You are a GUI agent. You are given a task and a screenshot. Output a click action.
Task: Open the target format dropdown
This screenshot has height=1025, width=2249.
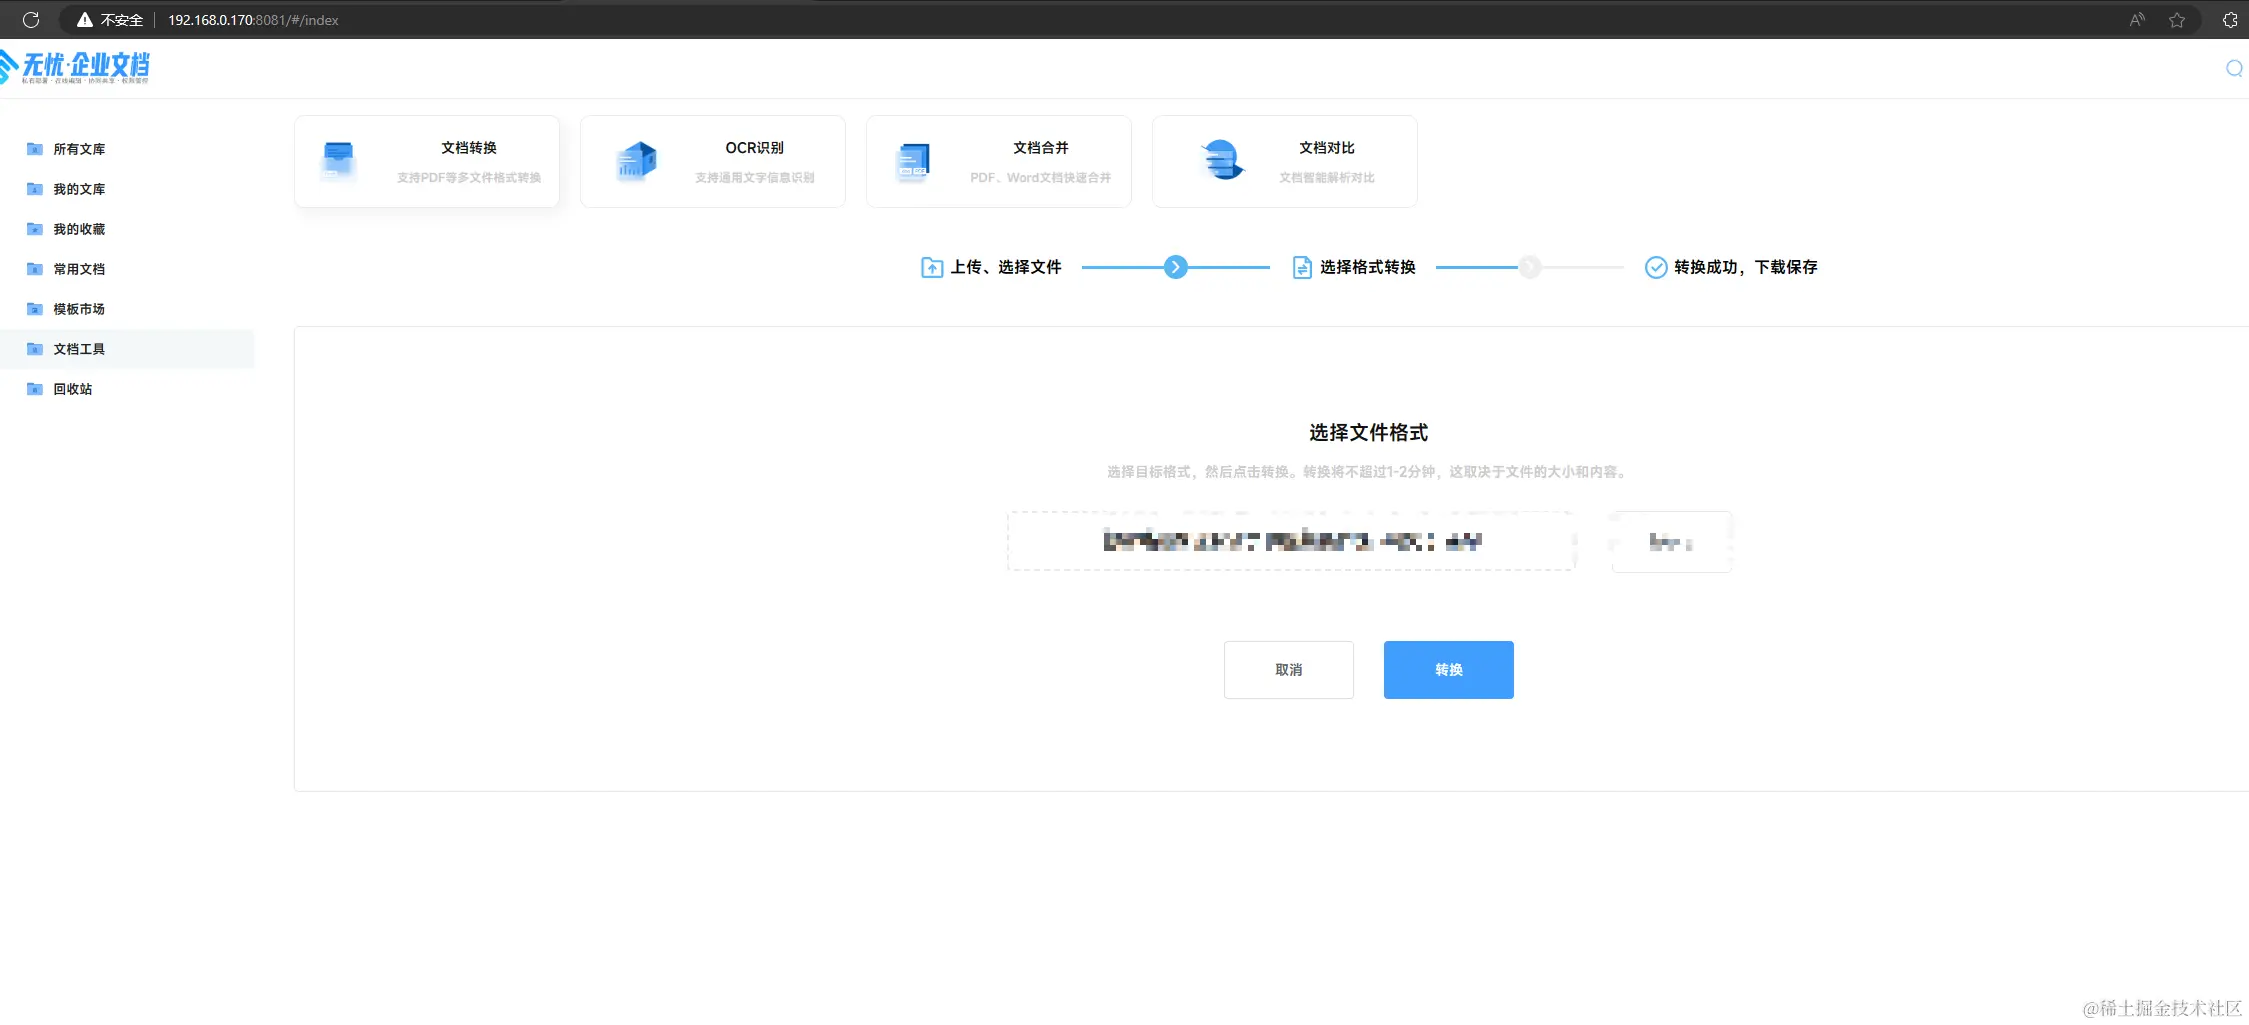(x=1670, y=541)
